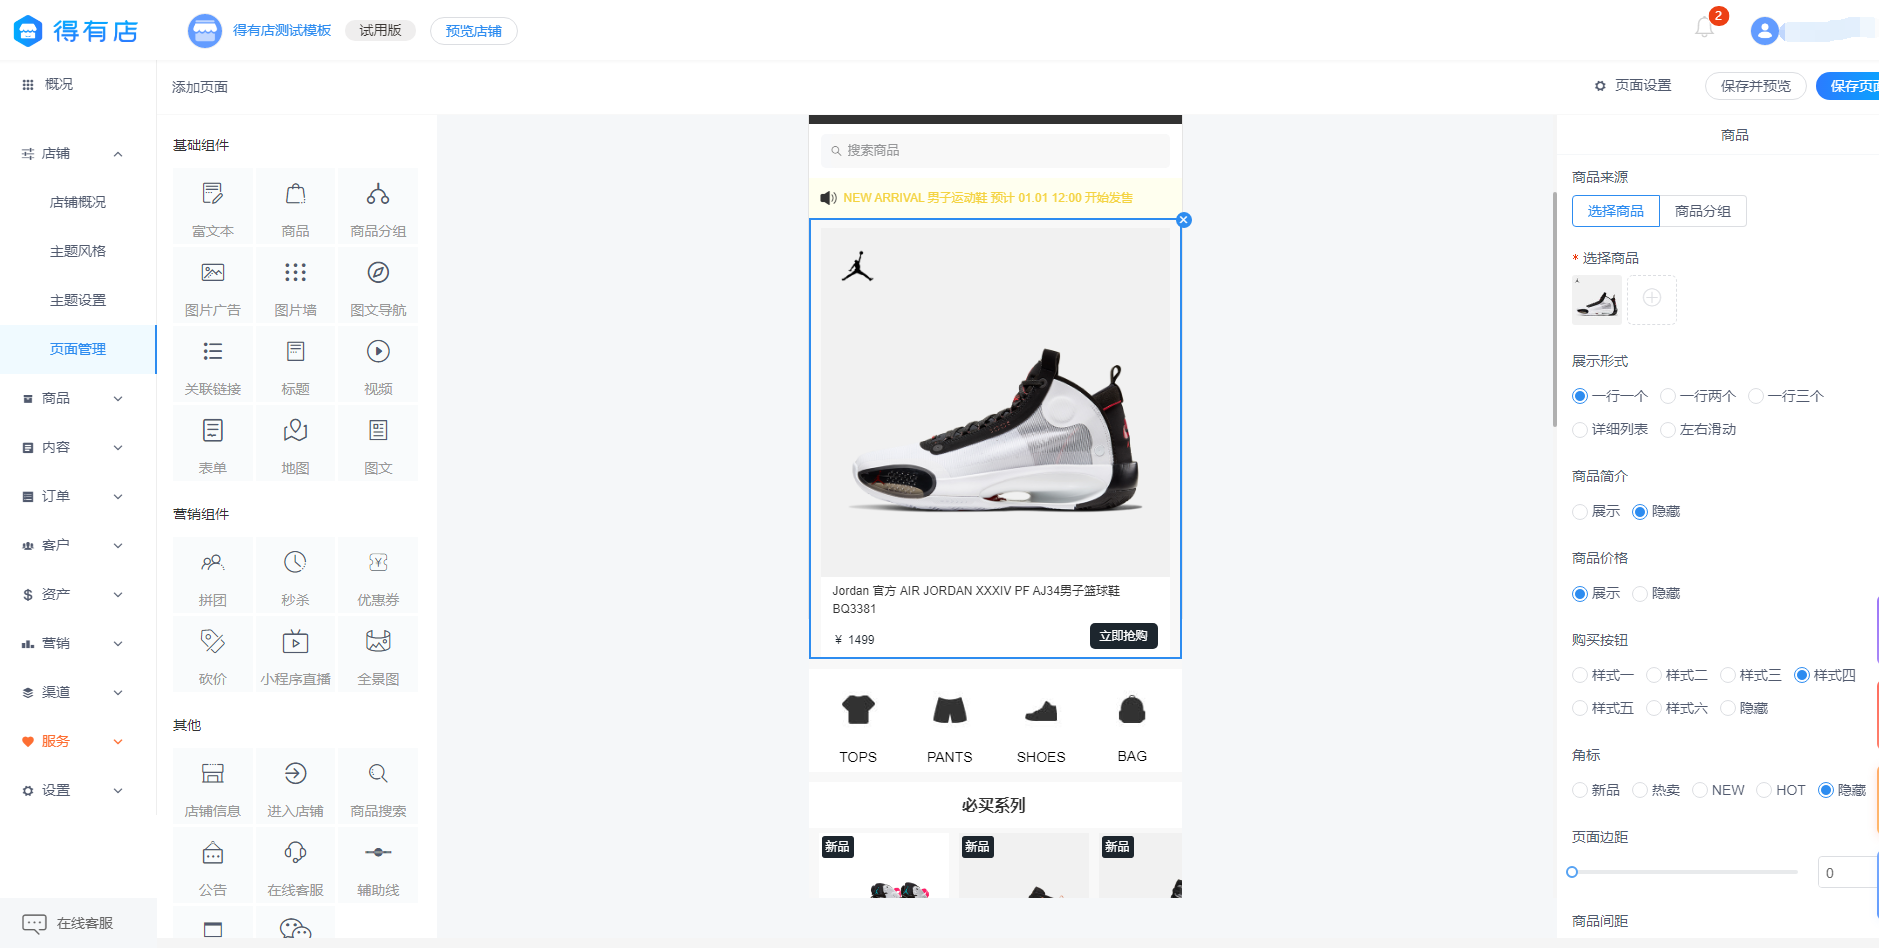
Task: Open 主题设置 in sidebar
Action: click(78, 300)
